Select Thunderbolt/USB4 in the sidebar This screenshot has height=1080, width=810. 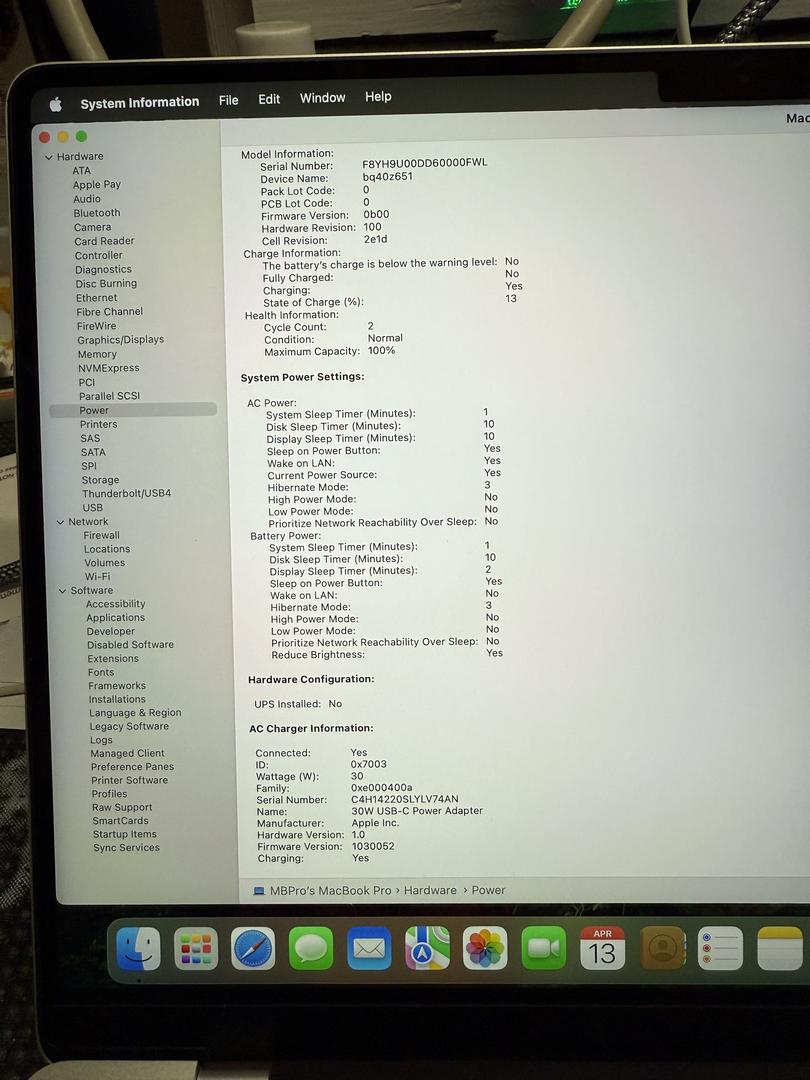(126, 493)
